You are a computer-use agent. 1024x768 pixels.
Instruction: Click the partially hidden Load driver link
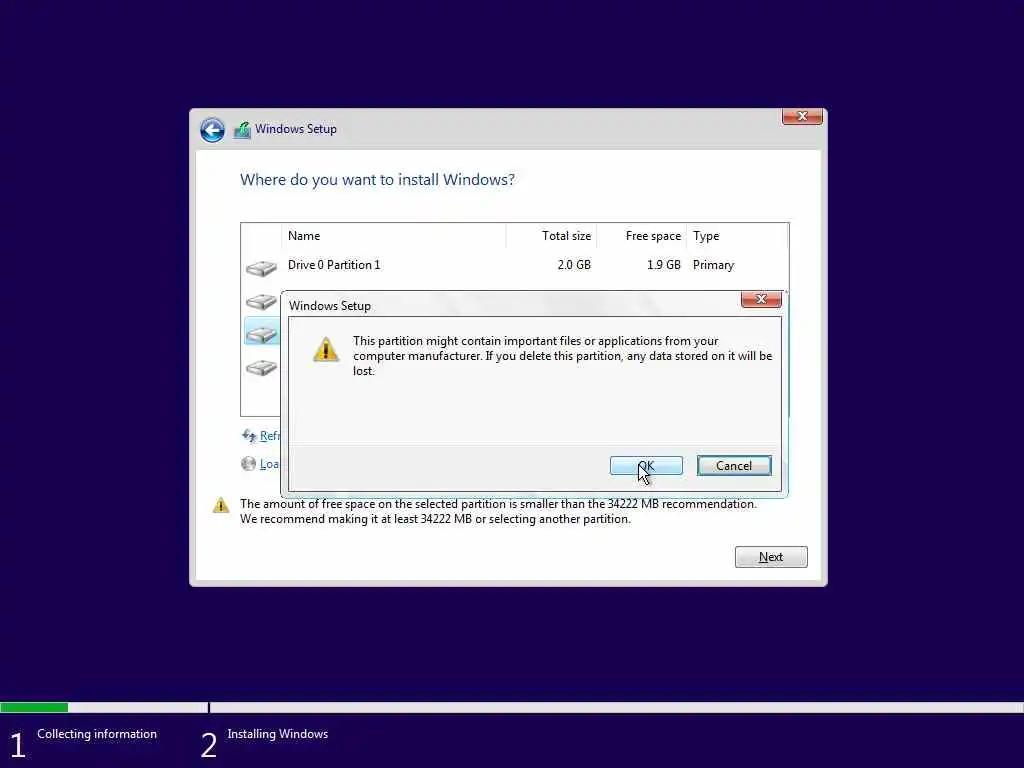point(269,464)
